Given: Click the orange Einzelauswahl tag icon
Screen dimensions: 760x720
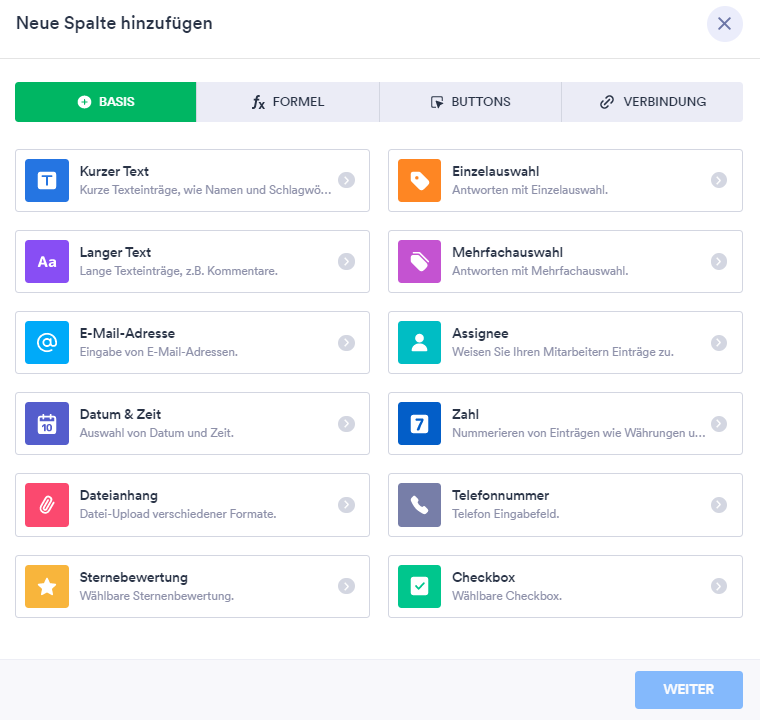Looking at the screenshot, I should point(420,181).
